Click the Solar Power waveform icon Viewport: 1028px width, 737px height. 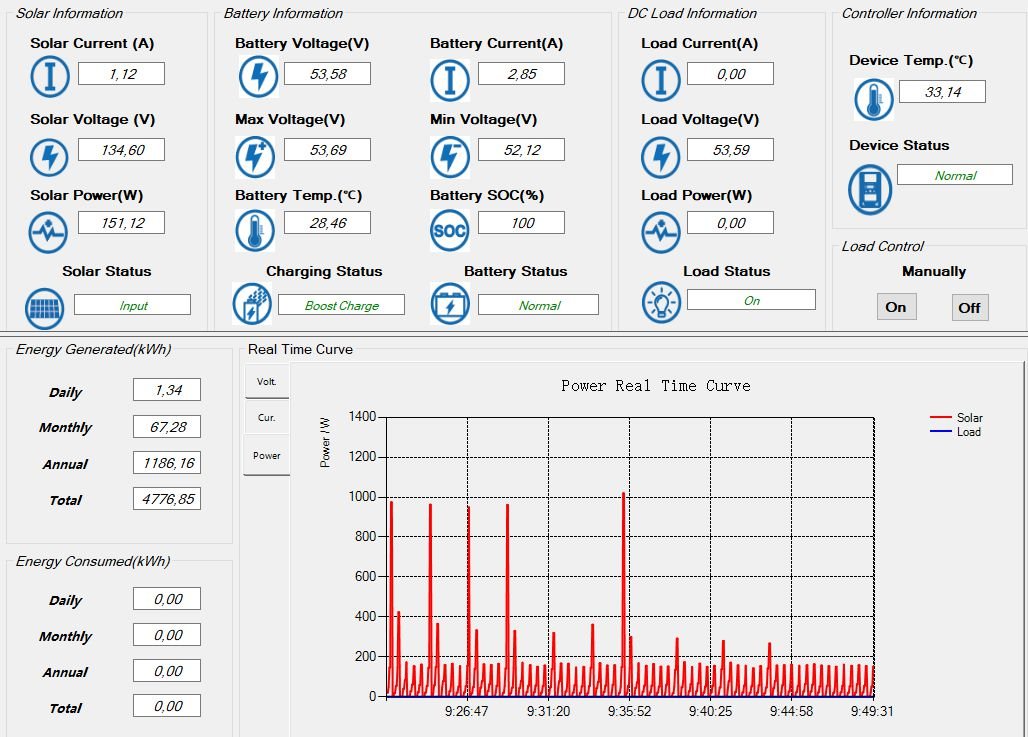pos(47,232)
